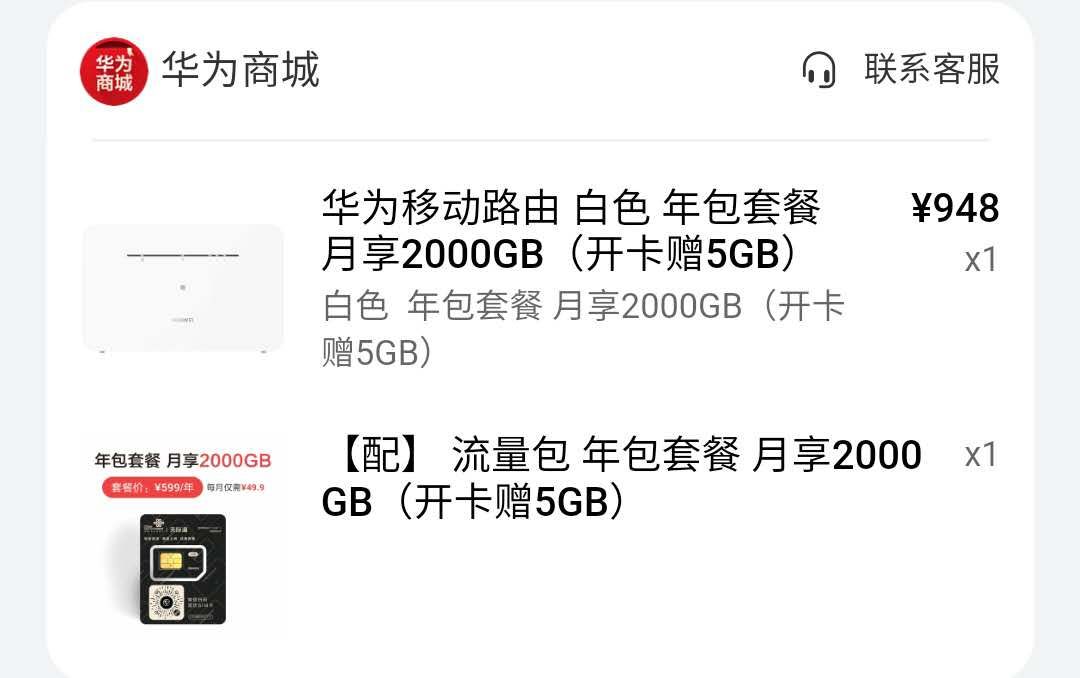Tap the 年包套餐 月享2000GB banner heading
This screenshot has width=1080, height=678.
pyautogui.click(x=183, y=460)
